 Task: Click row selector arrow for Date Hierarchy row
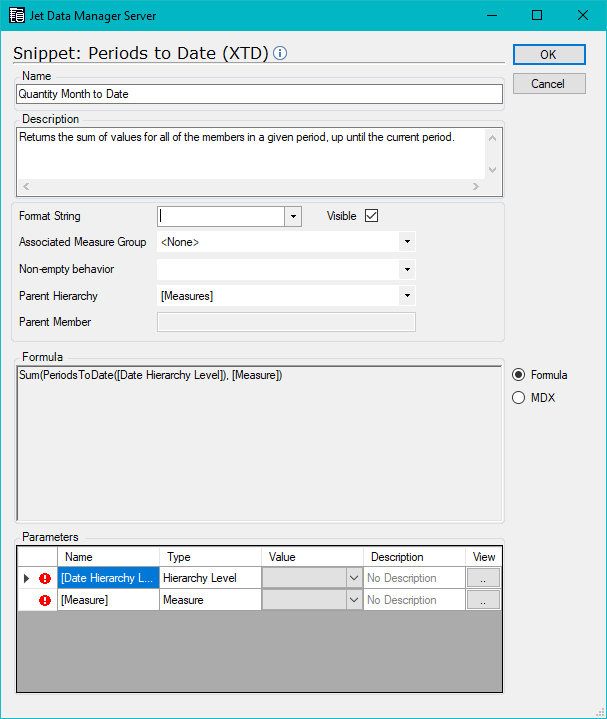(x=26, y=578)
